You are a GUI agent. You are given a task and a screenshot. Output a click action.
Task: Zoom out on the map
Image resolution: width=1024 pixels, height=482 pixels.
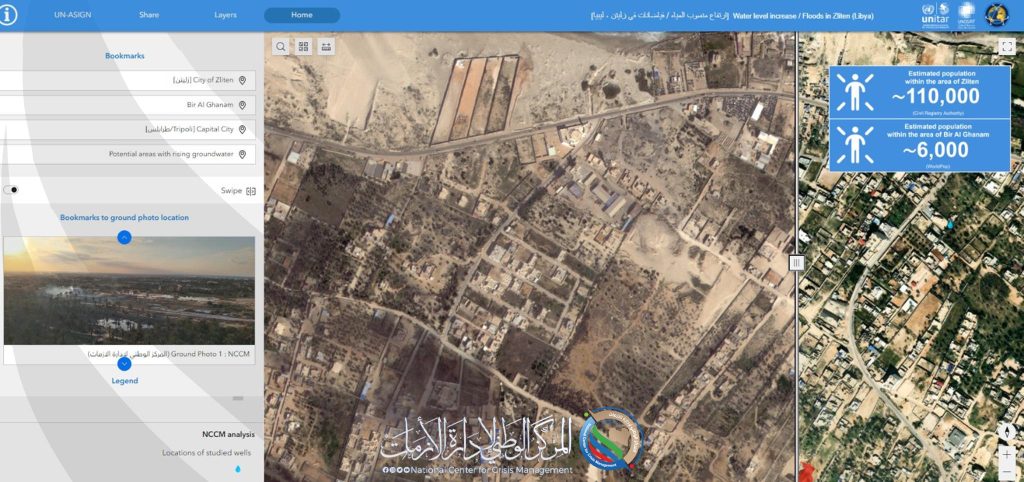click(x=1006, y=471)
